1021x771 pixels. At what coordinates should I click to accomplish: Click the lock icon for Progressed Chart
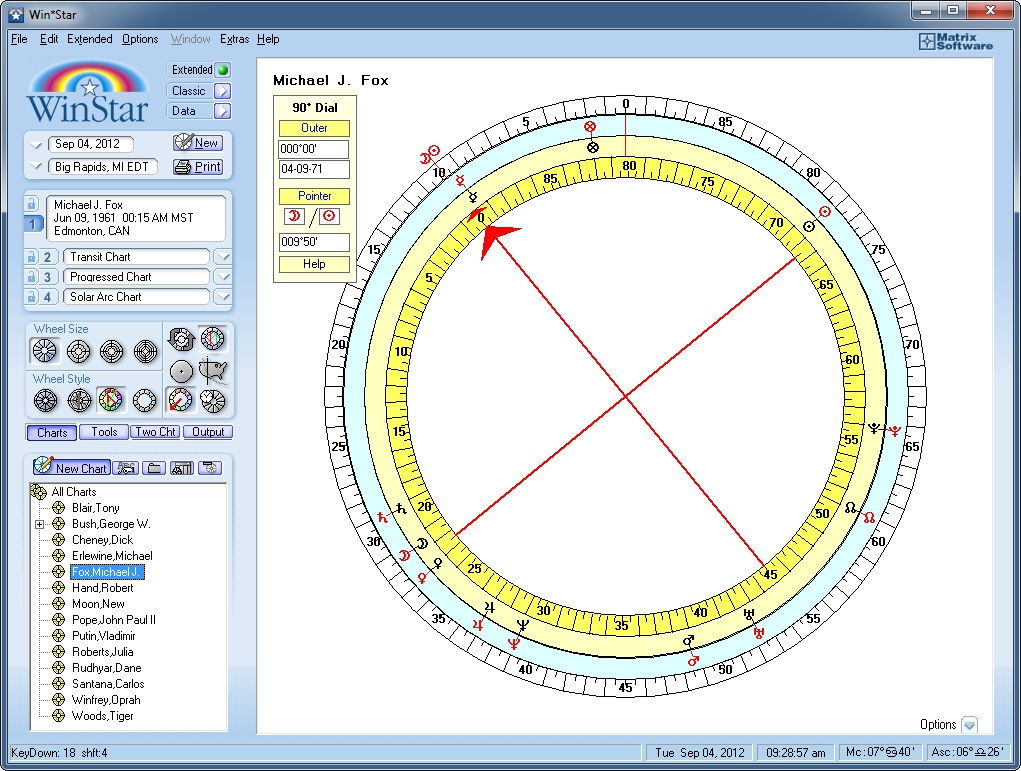click(31, 277)
